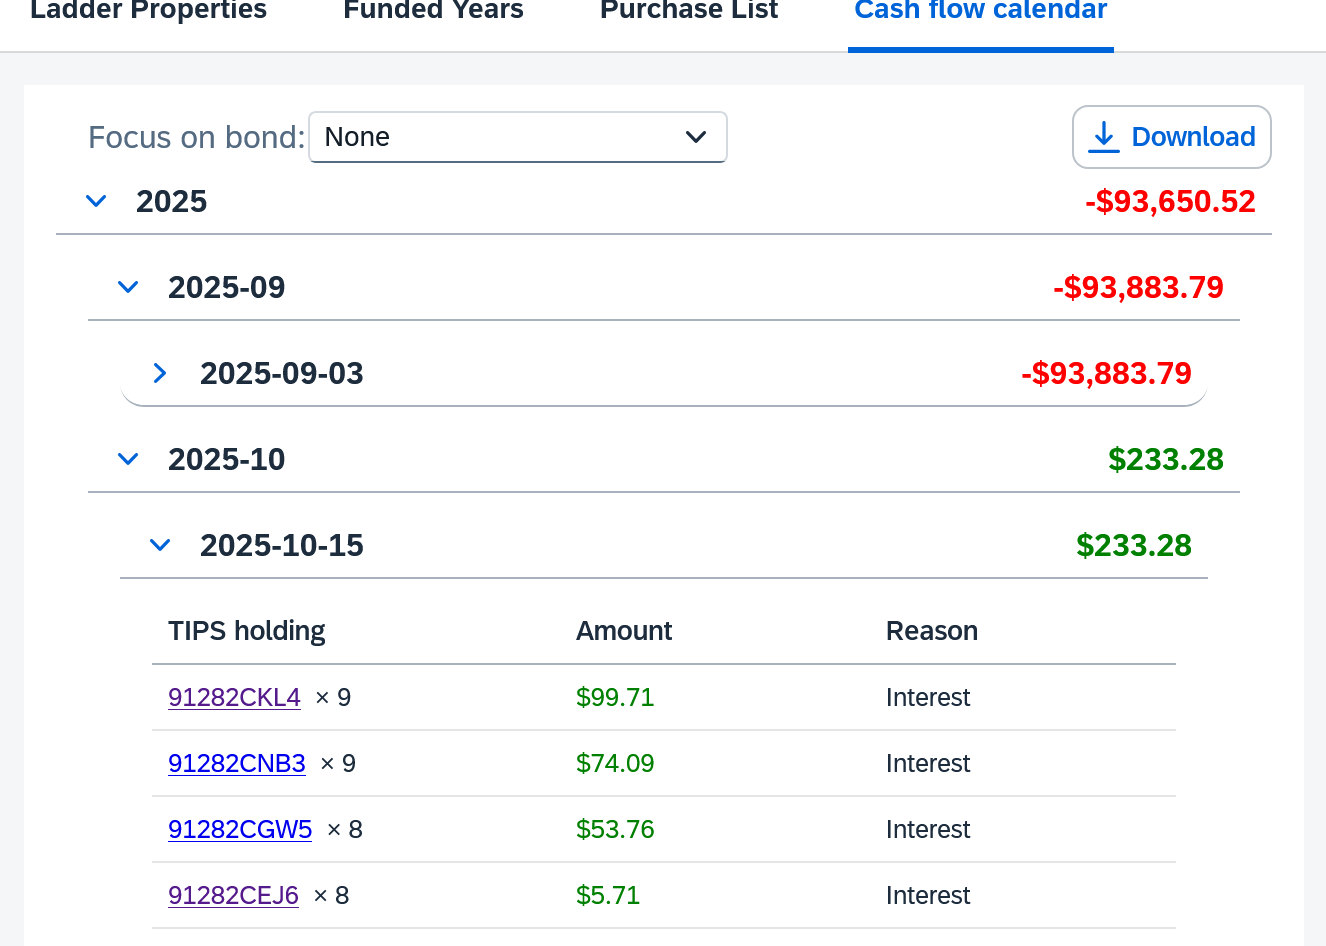Open bond link 91282CNB3

click(237, 763)
